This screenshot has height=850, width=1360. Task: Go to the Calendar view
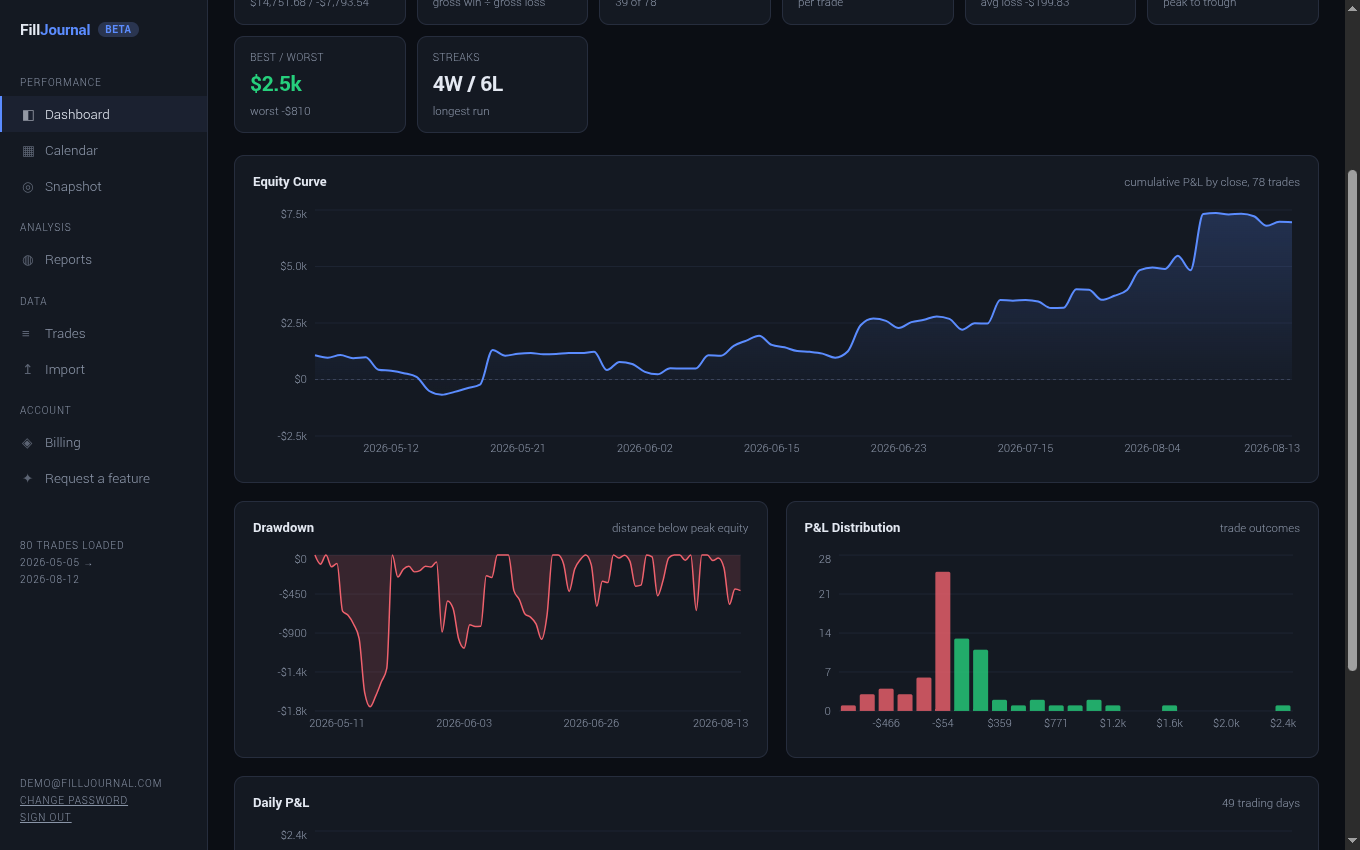pos(104,150)
